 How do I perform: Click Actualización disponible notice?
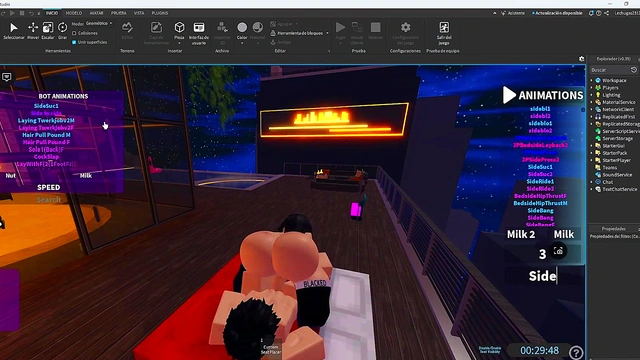tap(557, 13)
